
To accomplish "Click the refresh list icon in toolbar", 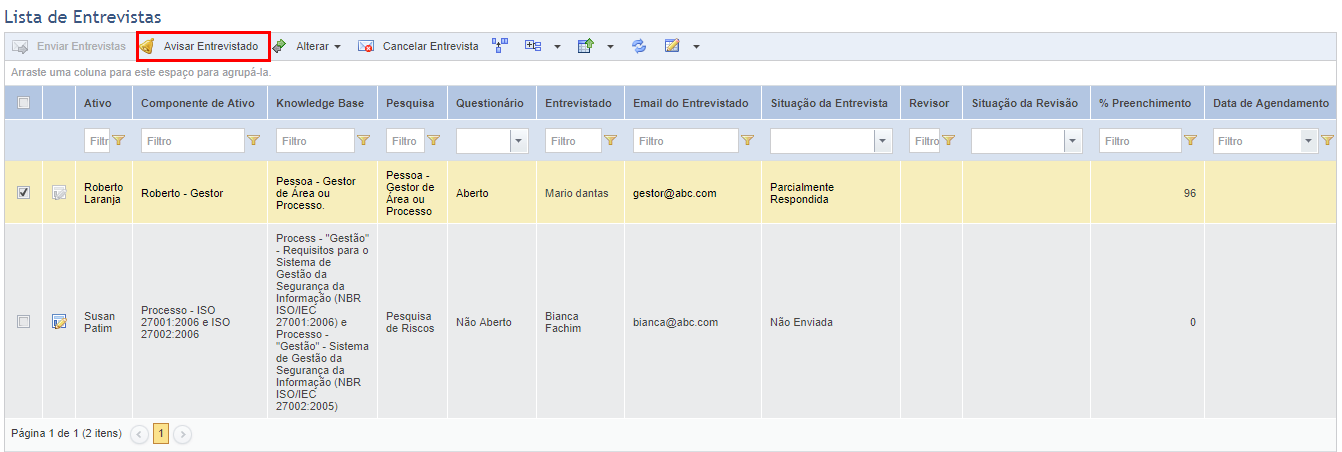I will click(x=639, y=46).
